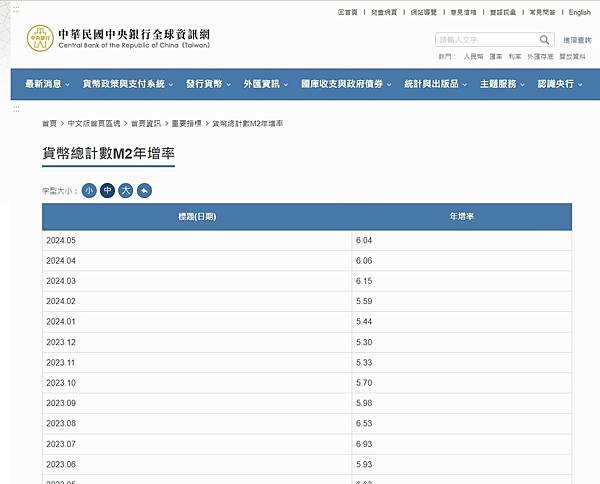Click the Central Bank logo emblem
Viewport: 600px width, 484px height.
[x=40, y=38]
